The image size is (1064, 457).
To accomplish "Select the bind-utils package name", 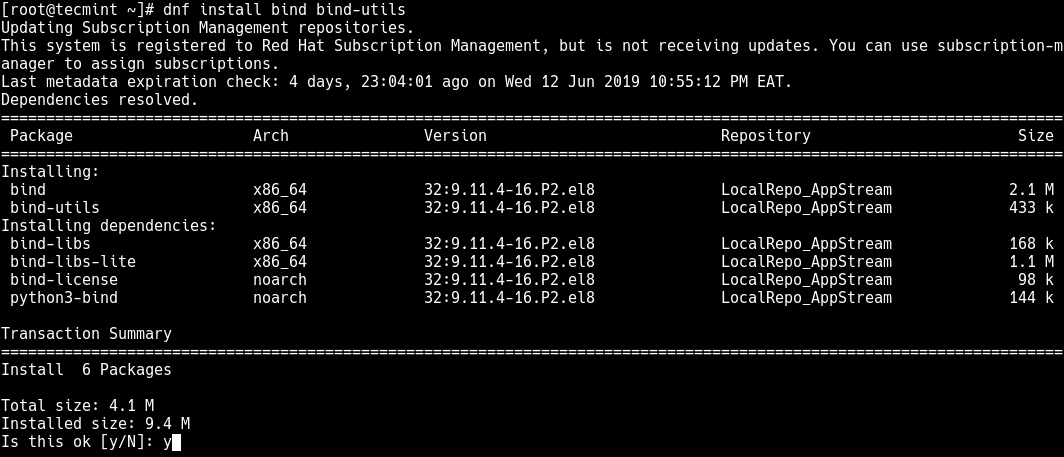I will (55, 208).
